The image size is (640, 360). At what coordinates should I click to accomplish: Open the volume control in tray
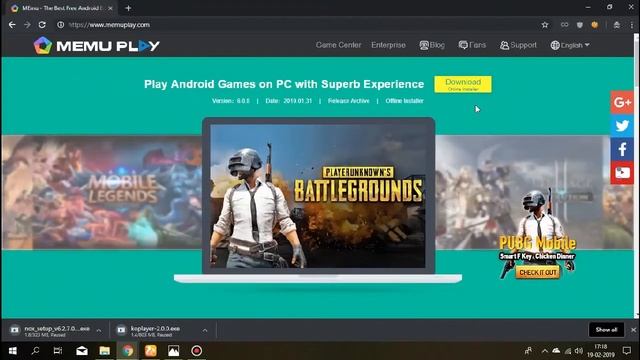click(579, 351)
